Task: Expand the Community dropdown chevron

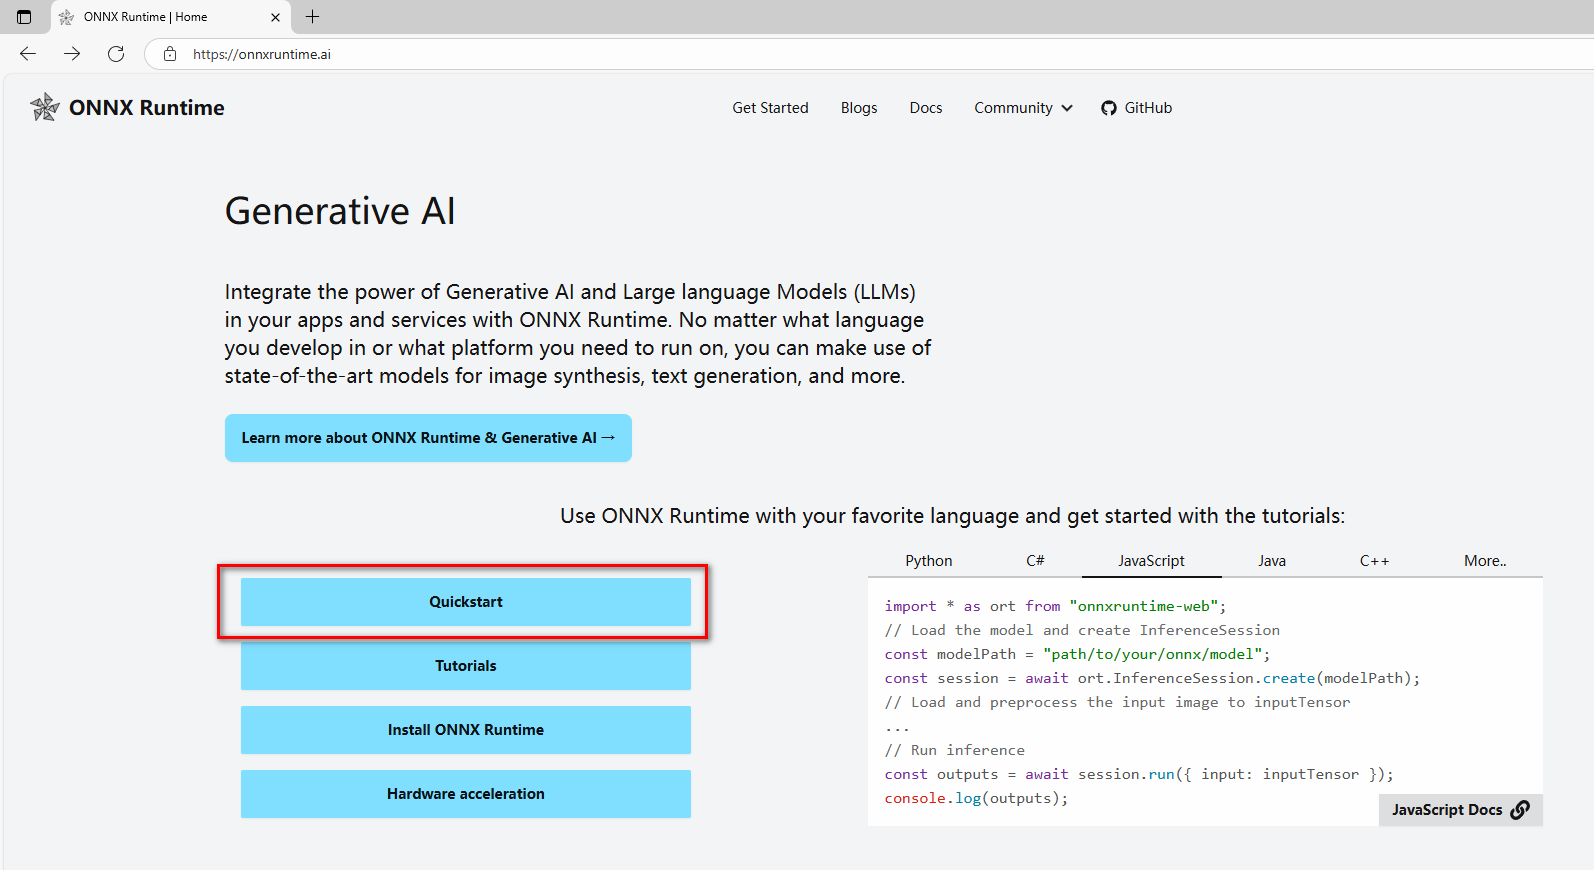Action: 1067,108
